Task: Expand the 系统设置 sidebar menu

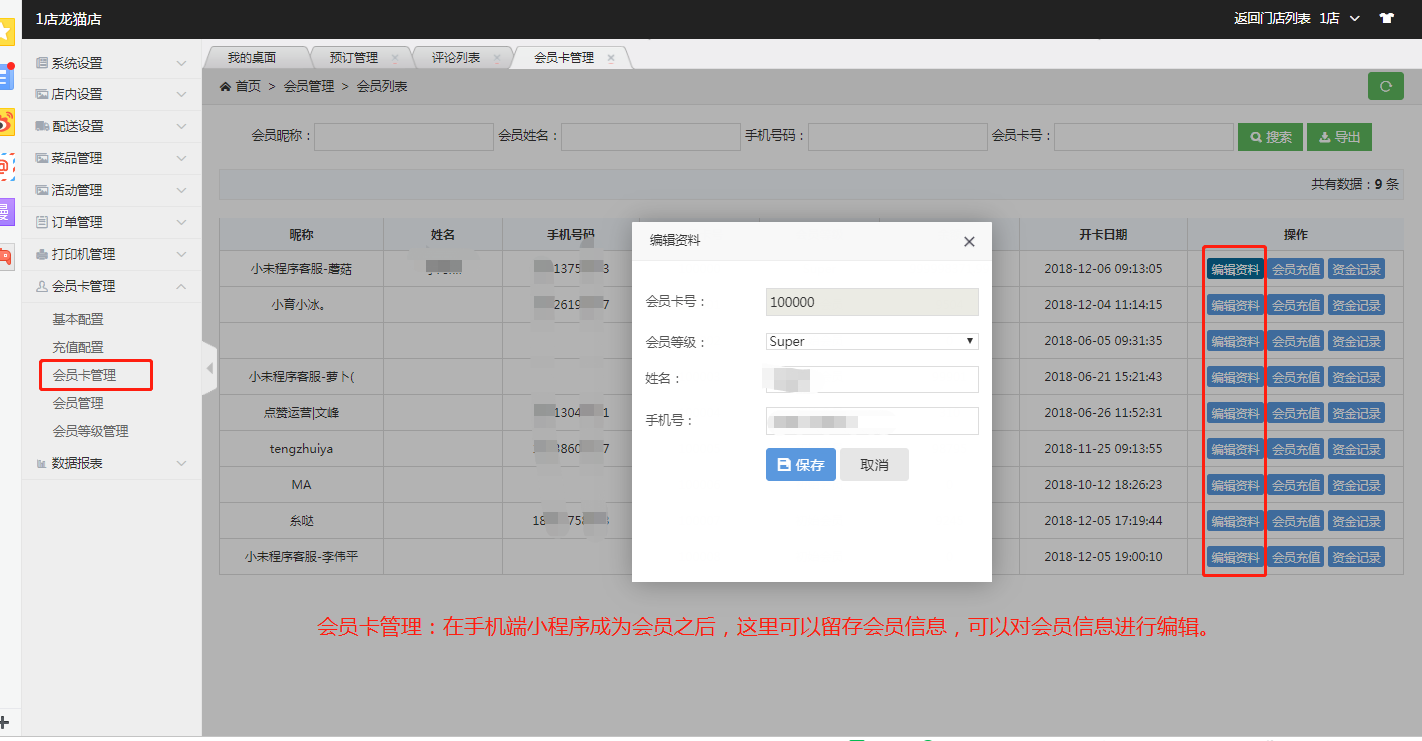Action: (111, 63)
